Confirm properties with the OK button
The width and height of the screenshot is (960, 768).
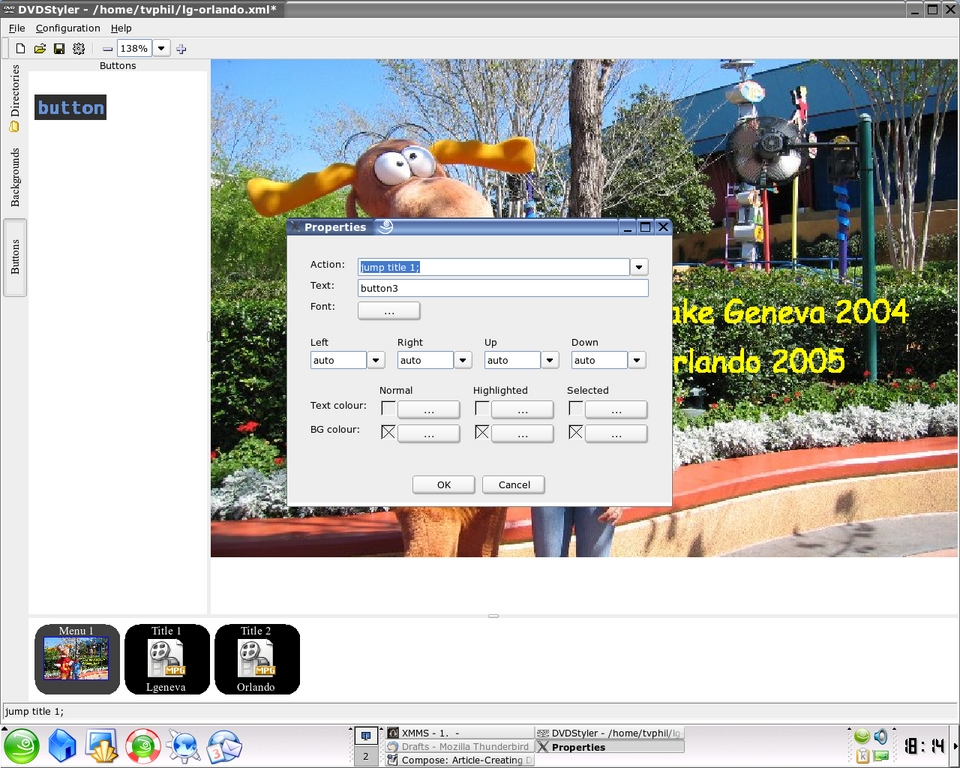tap(443, 484)
